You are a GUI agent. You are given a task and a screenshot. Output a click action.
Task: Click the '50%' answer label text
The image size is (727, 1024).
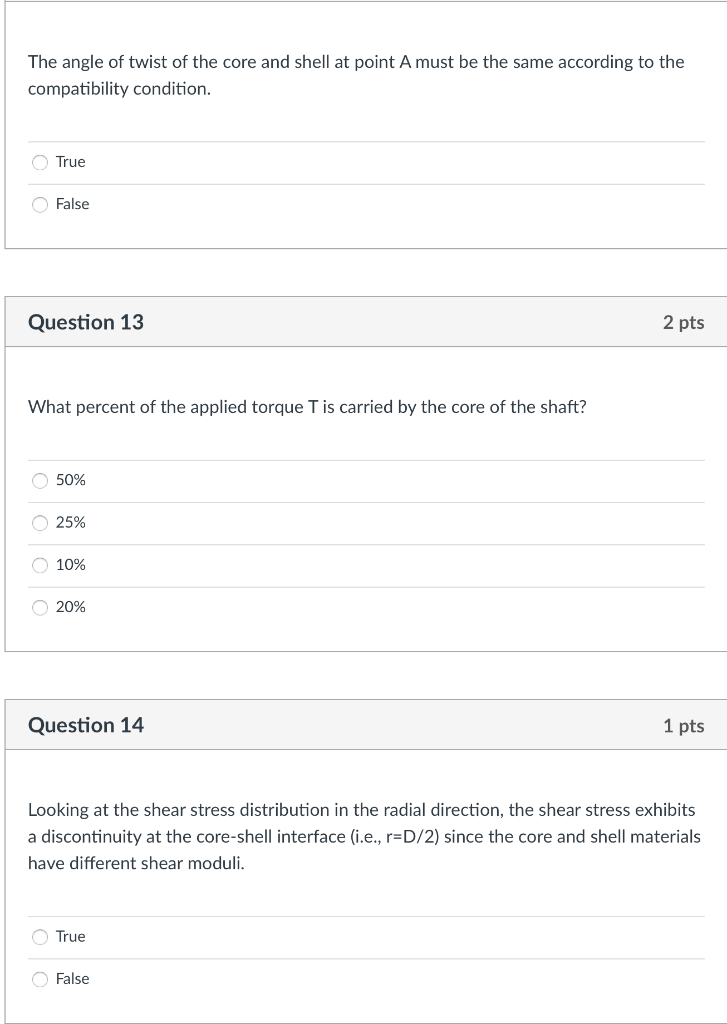point(71,480)
